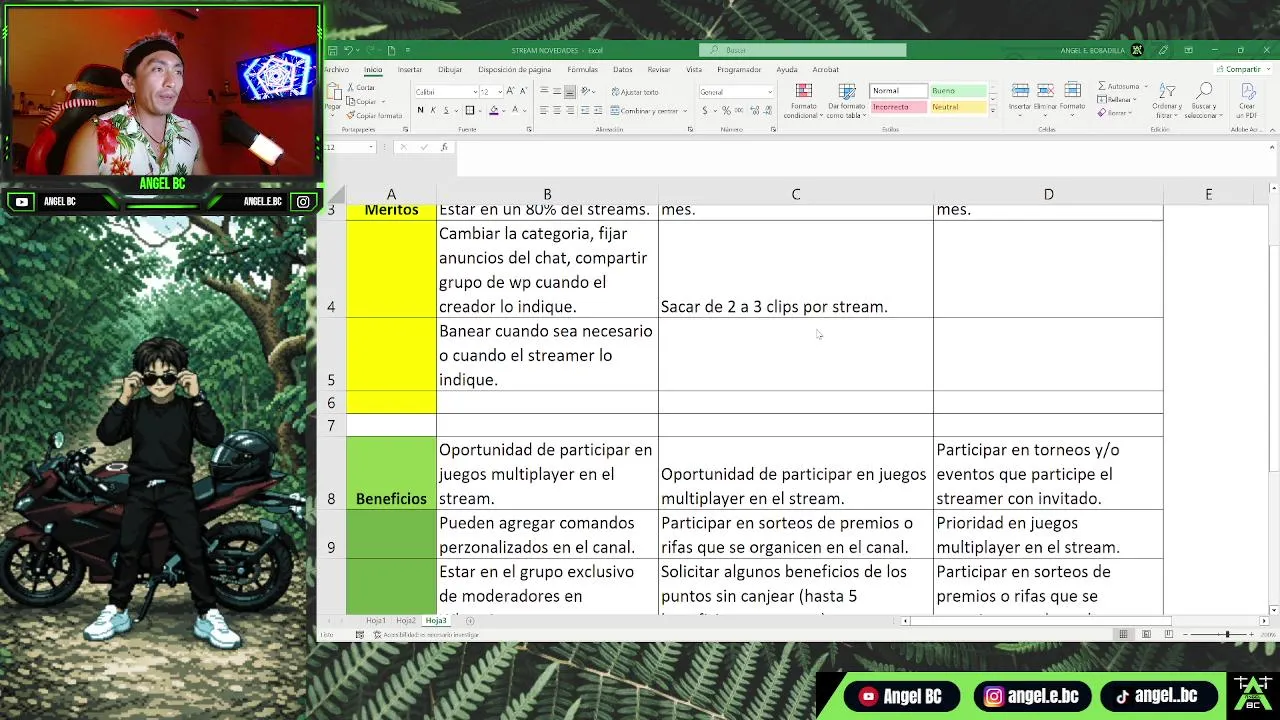Open the Calibri font name dropdown
The image size is (1280, 720).
click(x=475, y=91)
